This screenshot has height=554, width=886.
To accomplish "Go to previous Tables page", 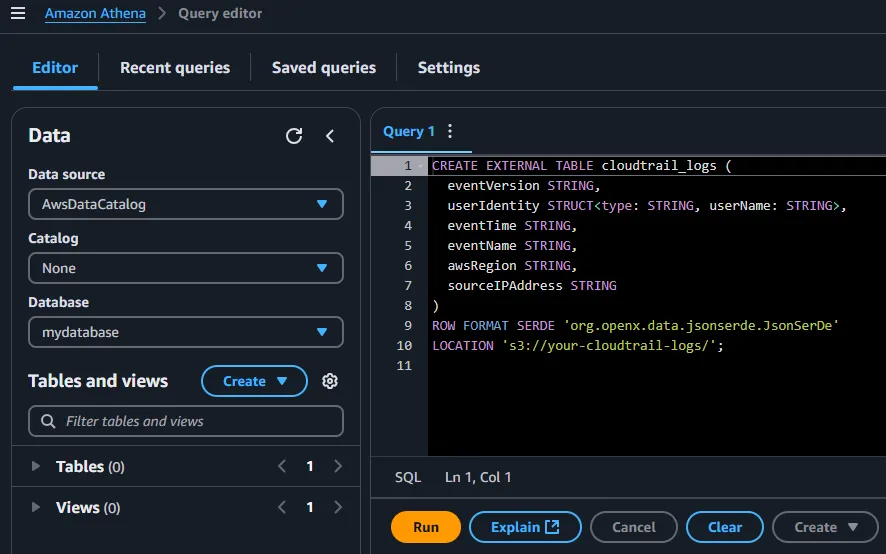I will pyautogui.click(x=282, y=466).
